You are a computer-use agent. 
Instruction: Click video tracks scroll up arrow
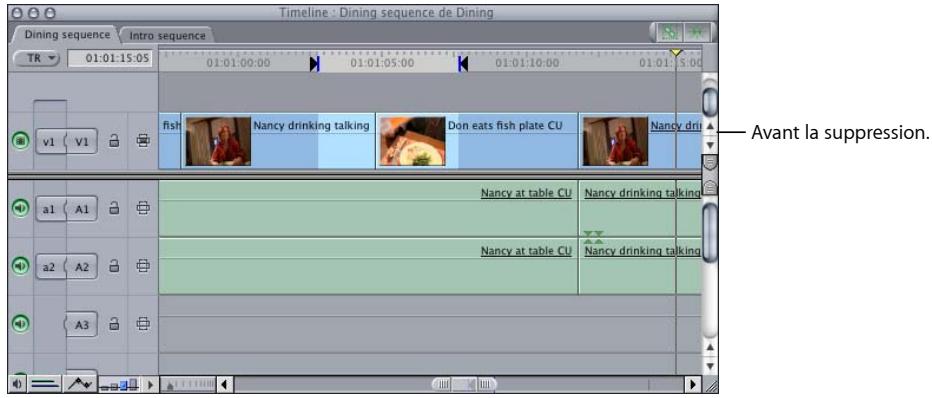[x=709, y=127]
